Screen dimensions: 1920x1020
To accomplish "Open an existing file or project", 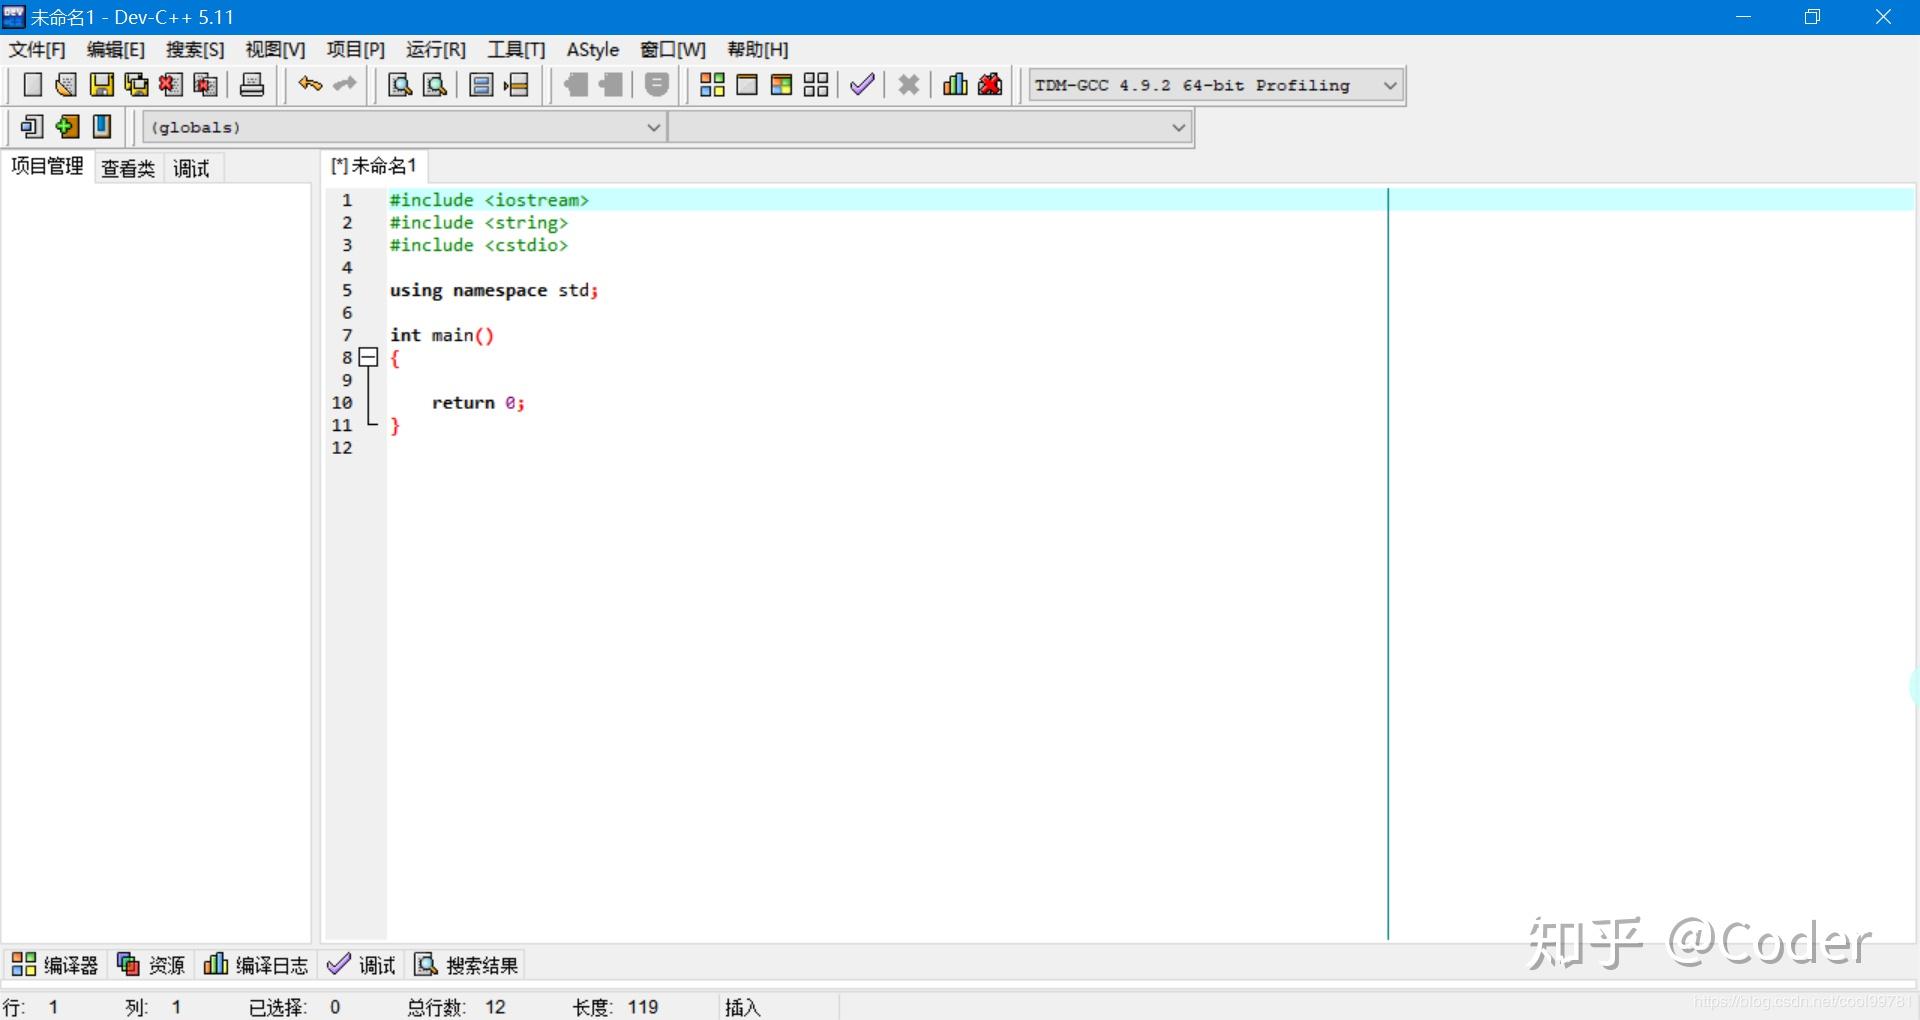I will (x=66, y=85).
